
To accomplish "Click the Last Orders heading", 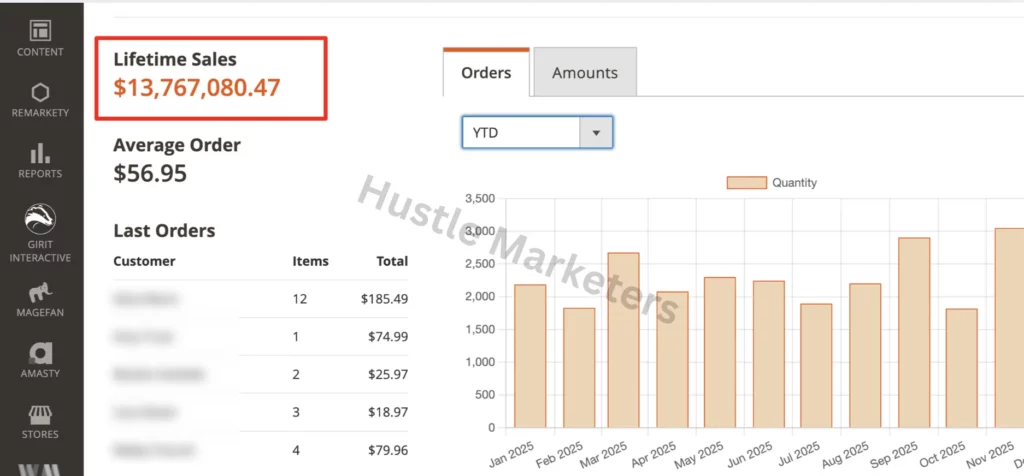I will [x=164, y=230].
